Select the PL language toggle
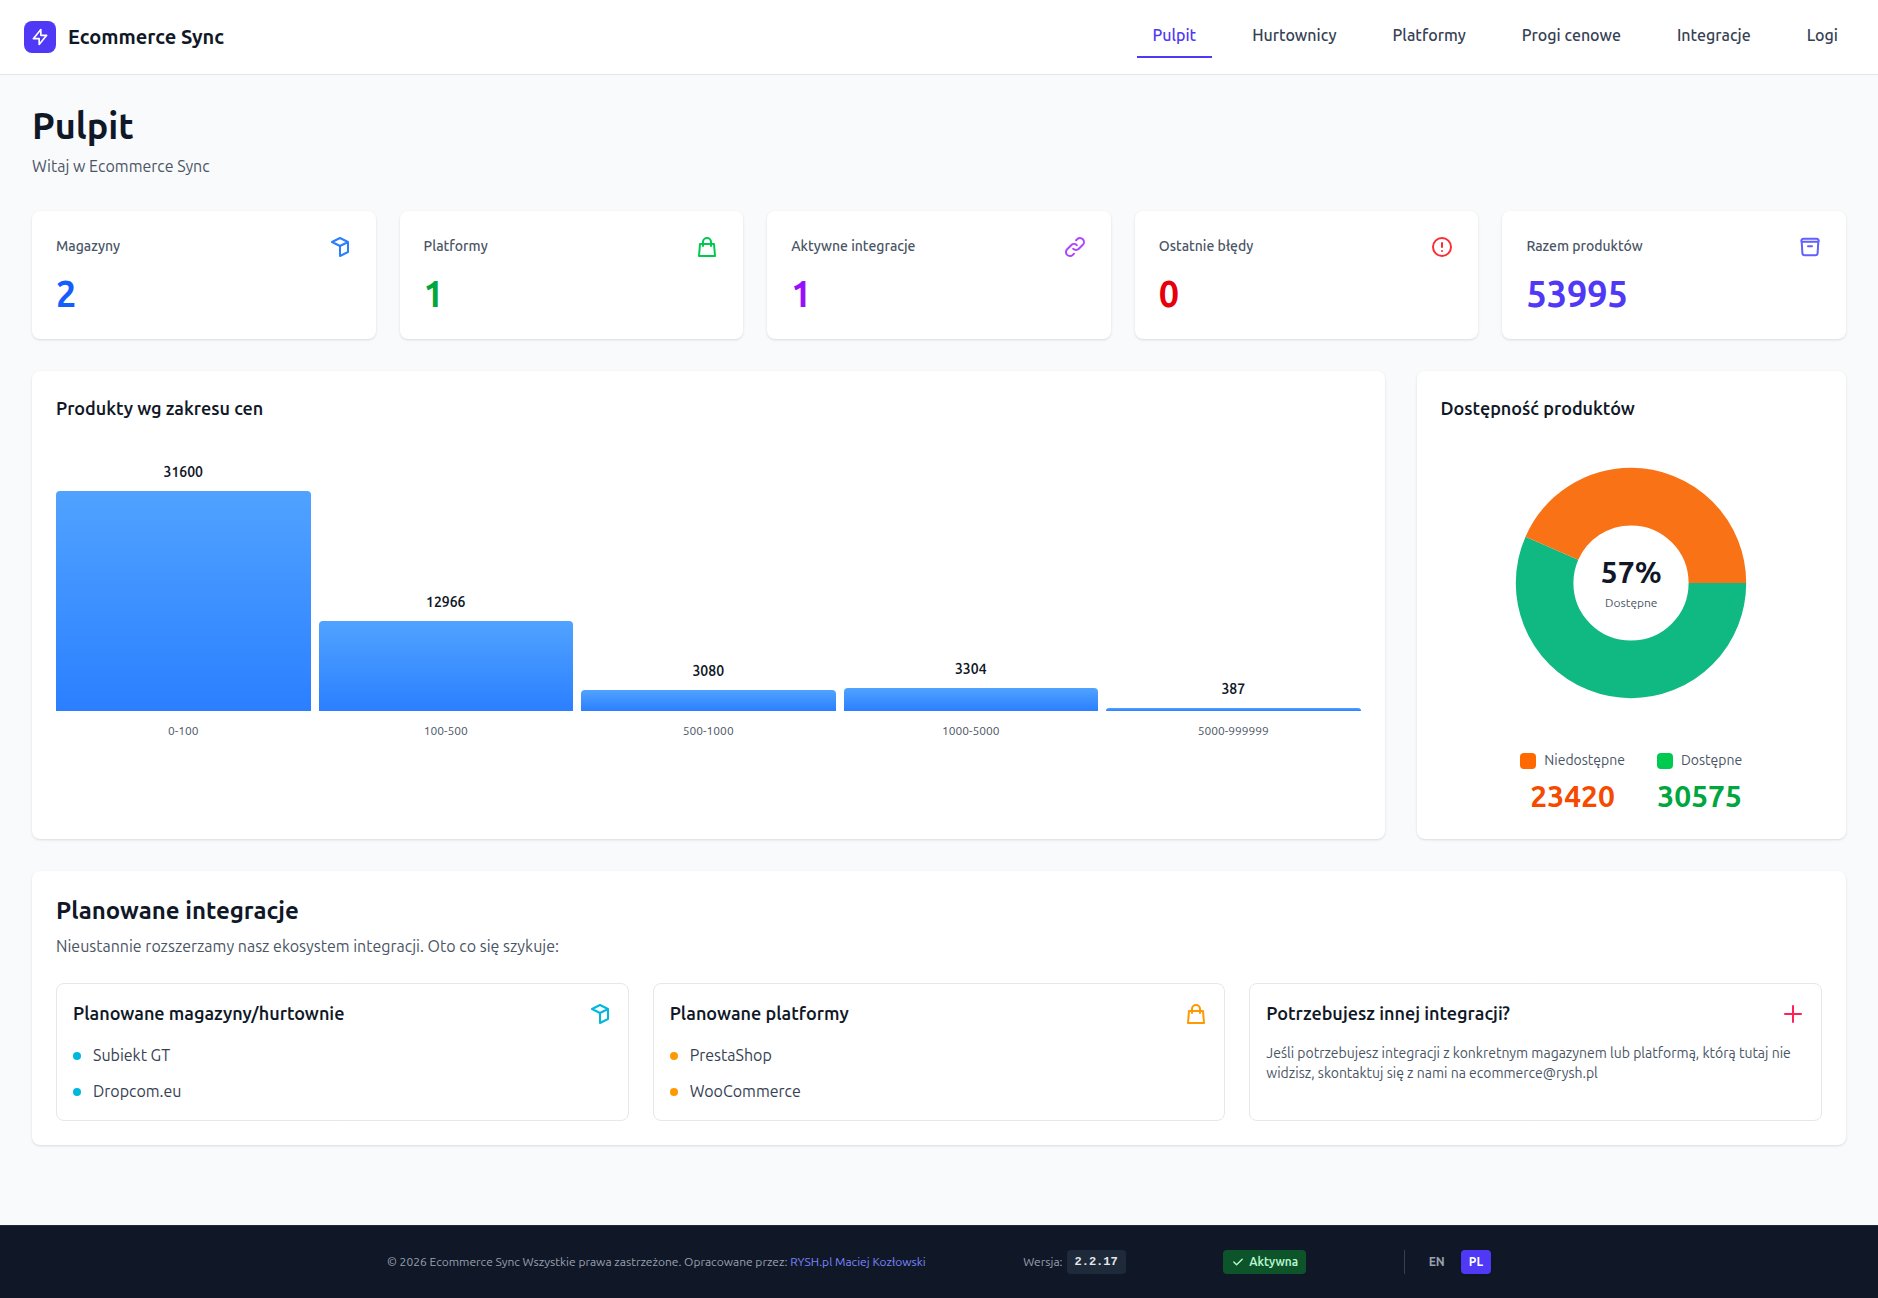This screenshot has height=1298, width=1878. (x=1475, y=1262)
